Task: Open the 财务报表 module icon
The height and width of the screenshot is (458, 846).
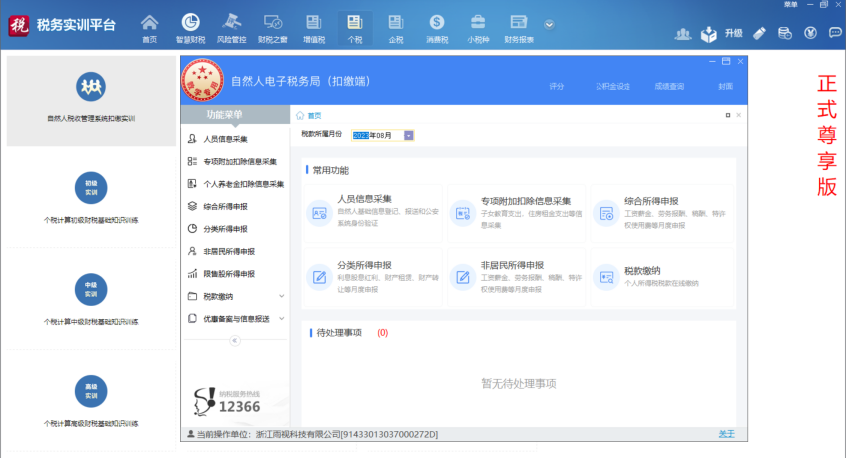Action: tap(518, 22)
